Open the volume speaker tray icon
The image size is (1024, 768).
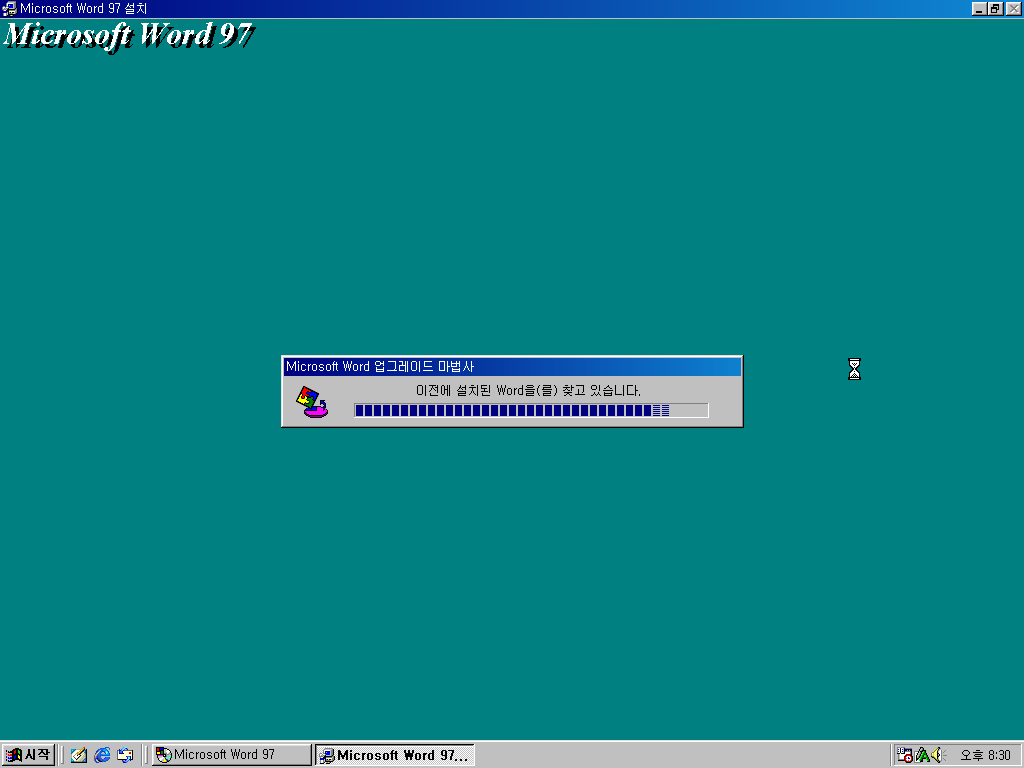(938, 755)
